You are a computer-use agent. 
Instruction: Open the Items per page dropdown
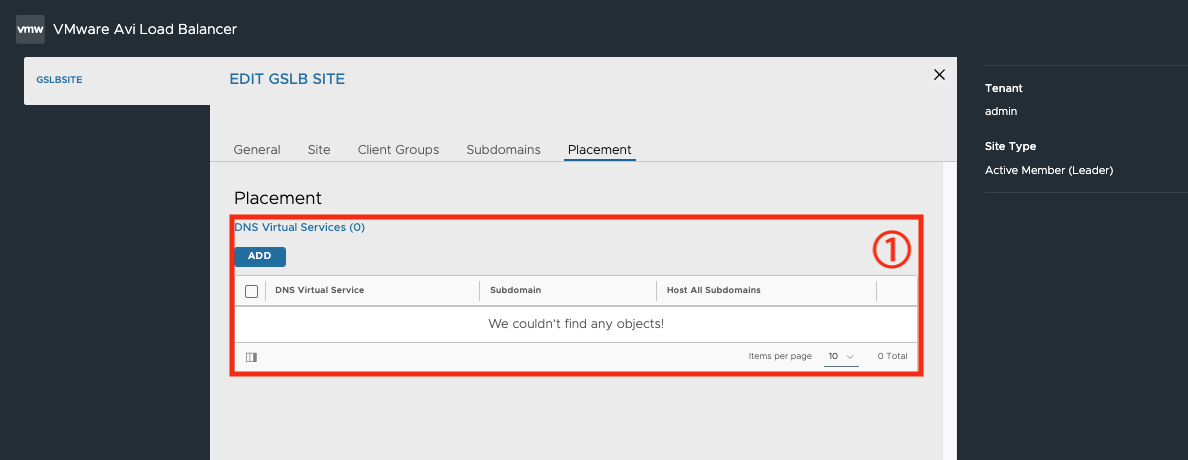[x=841, y=356]
